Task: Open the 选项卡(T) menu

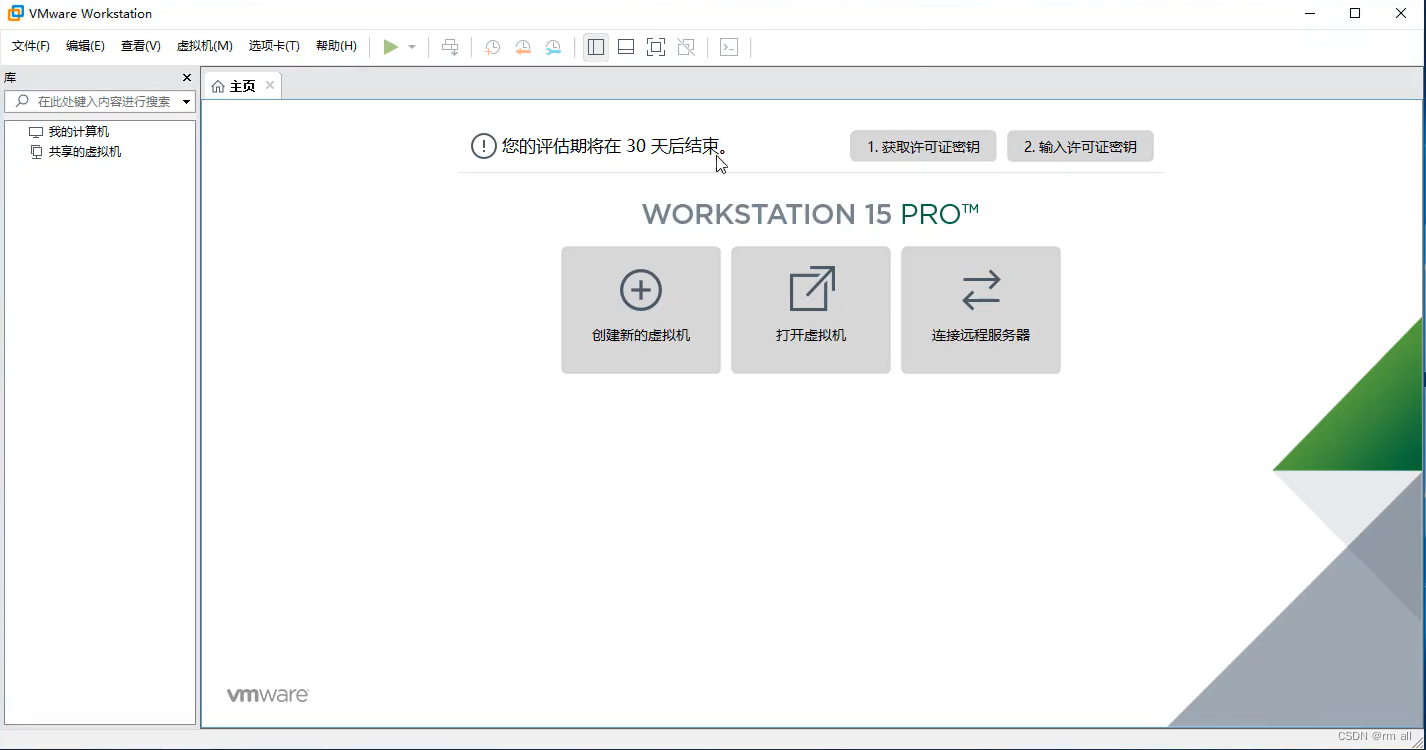Action: pyautogui.click(x=274, y=46)
